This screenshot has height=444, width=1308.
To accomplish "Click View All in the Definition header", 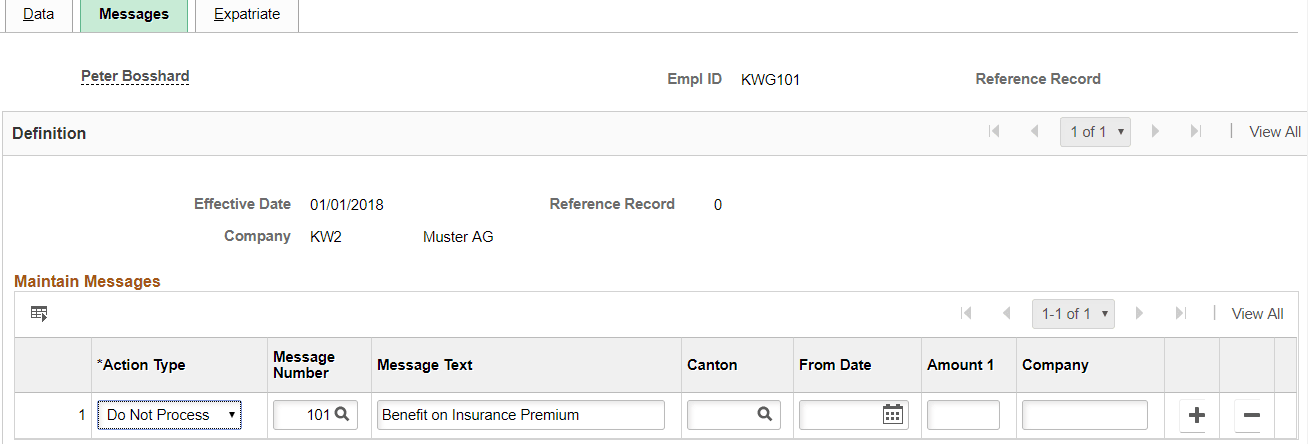I will click(x=1275, y=132).
